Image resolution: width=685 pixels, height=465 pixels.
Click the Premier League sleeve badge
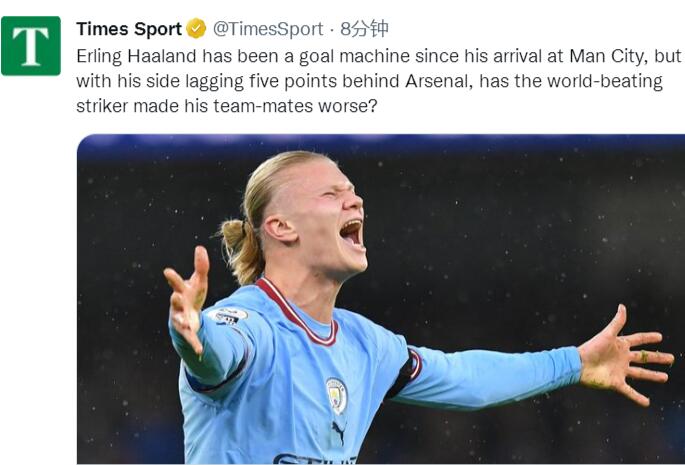[228, 316]
